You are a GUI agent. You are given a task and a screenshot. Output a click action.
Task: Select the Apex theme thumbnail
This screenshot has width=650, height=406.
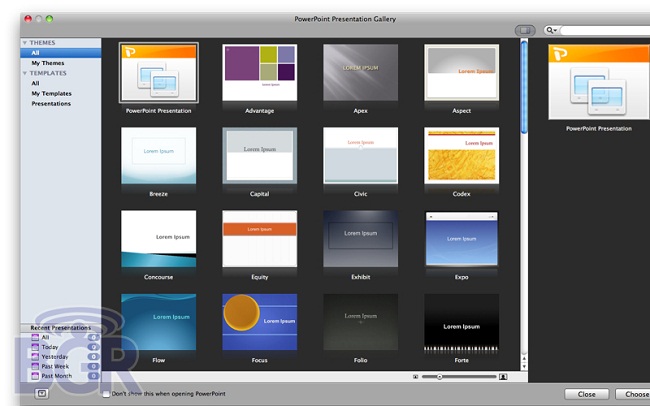click(361, 73)
